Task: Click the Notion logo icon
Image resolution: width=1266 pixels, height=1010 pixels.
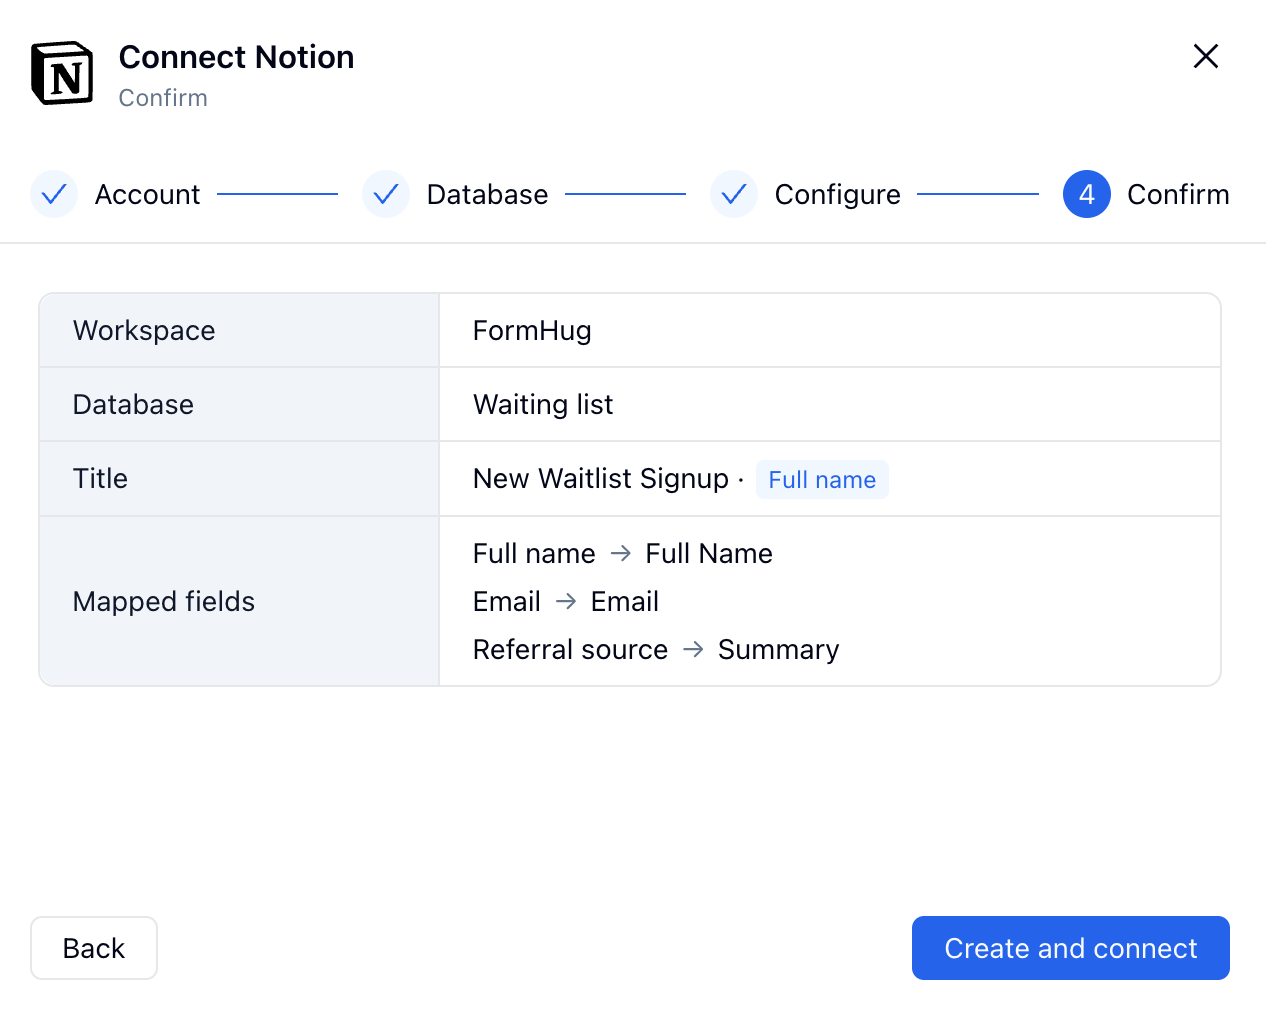Action: pyautogui.click(x=62, y=73)
